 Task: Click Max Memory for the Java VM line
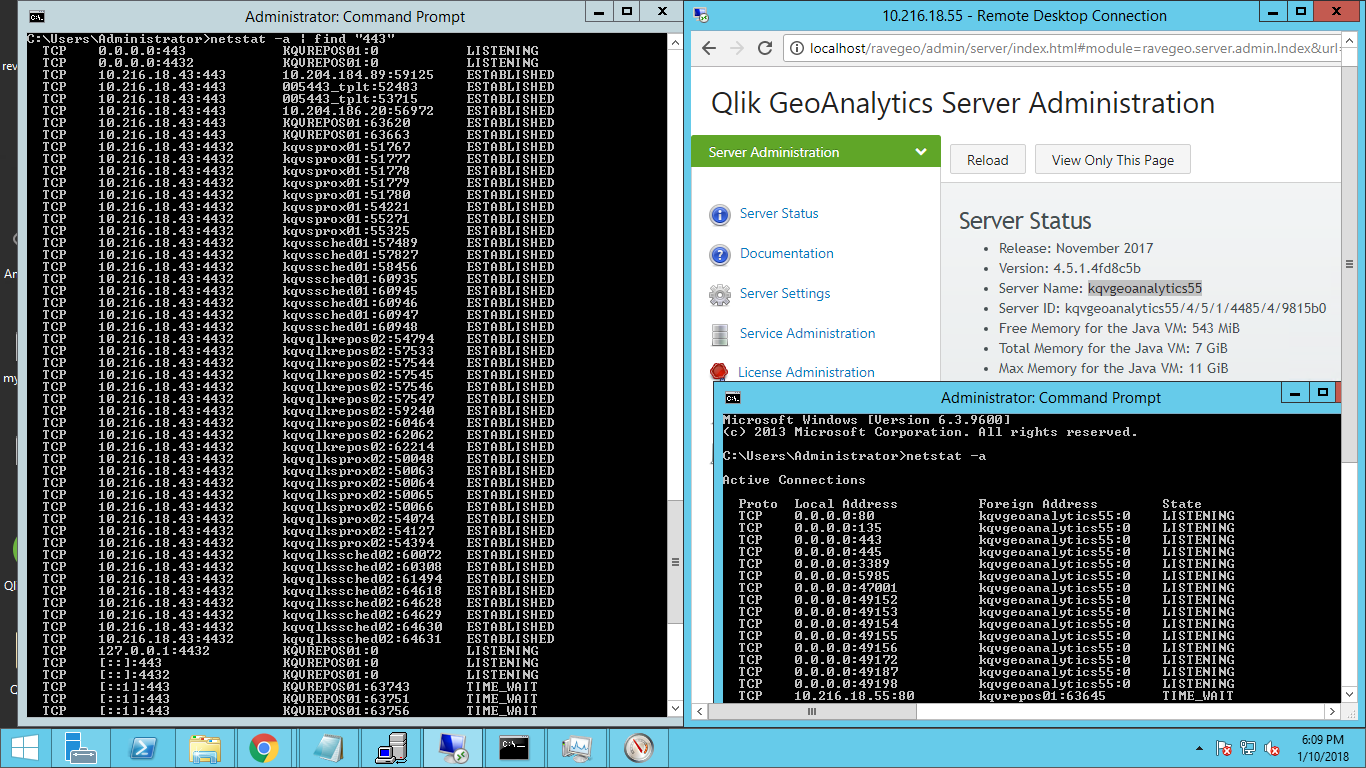point(1113,368)
